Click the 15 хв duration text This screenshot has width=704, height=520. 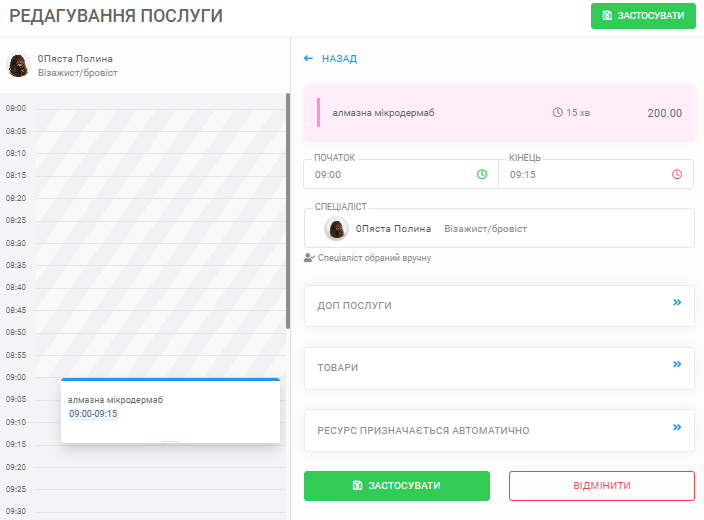click(x=578, y=113)
